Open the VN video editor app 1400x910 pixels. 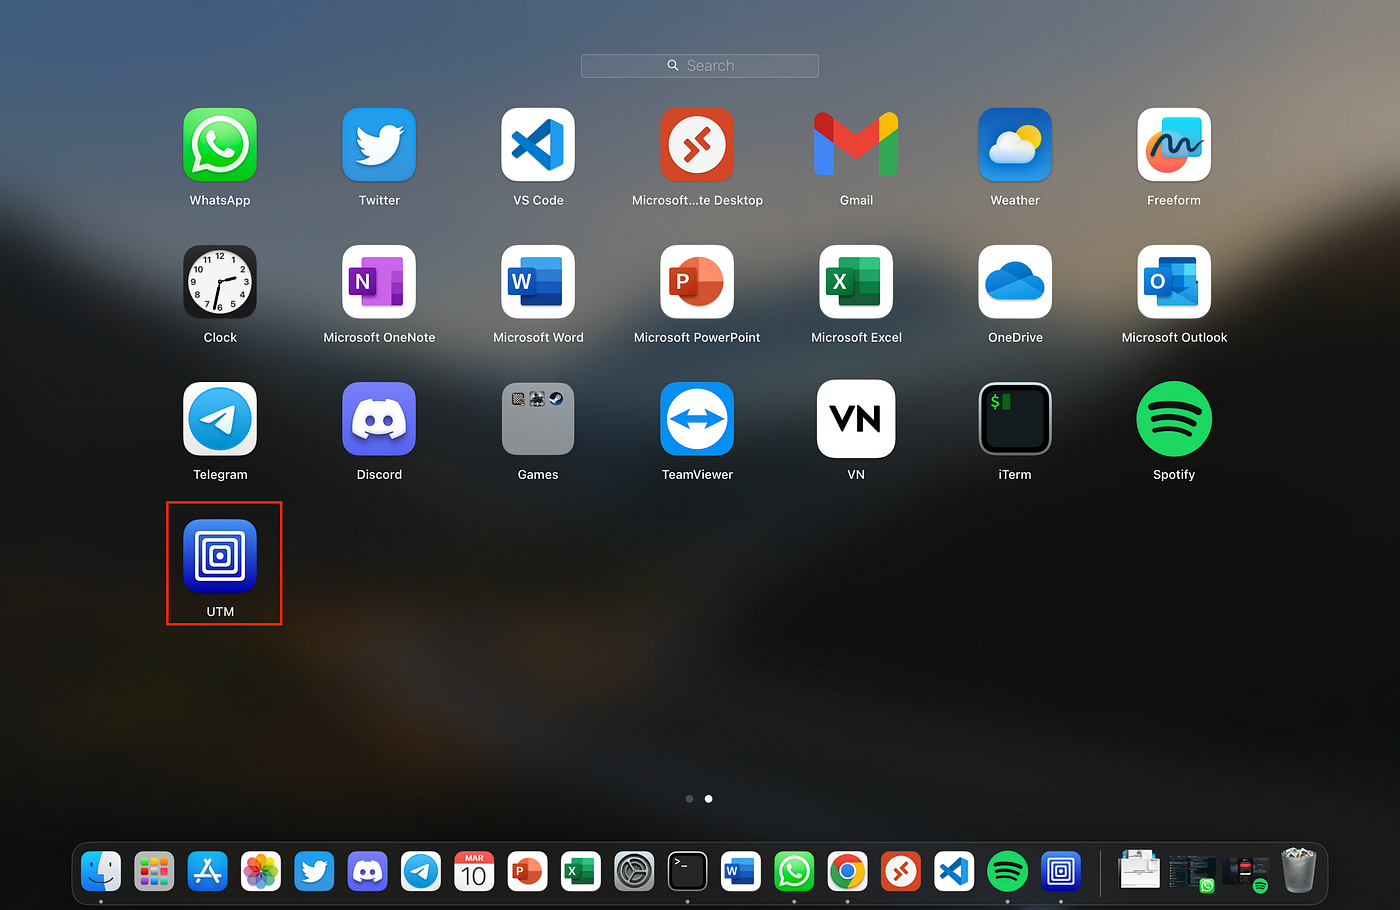[856, 419]
